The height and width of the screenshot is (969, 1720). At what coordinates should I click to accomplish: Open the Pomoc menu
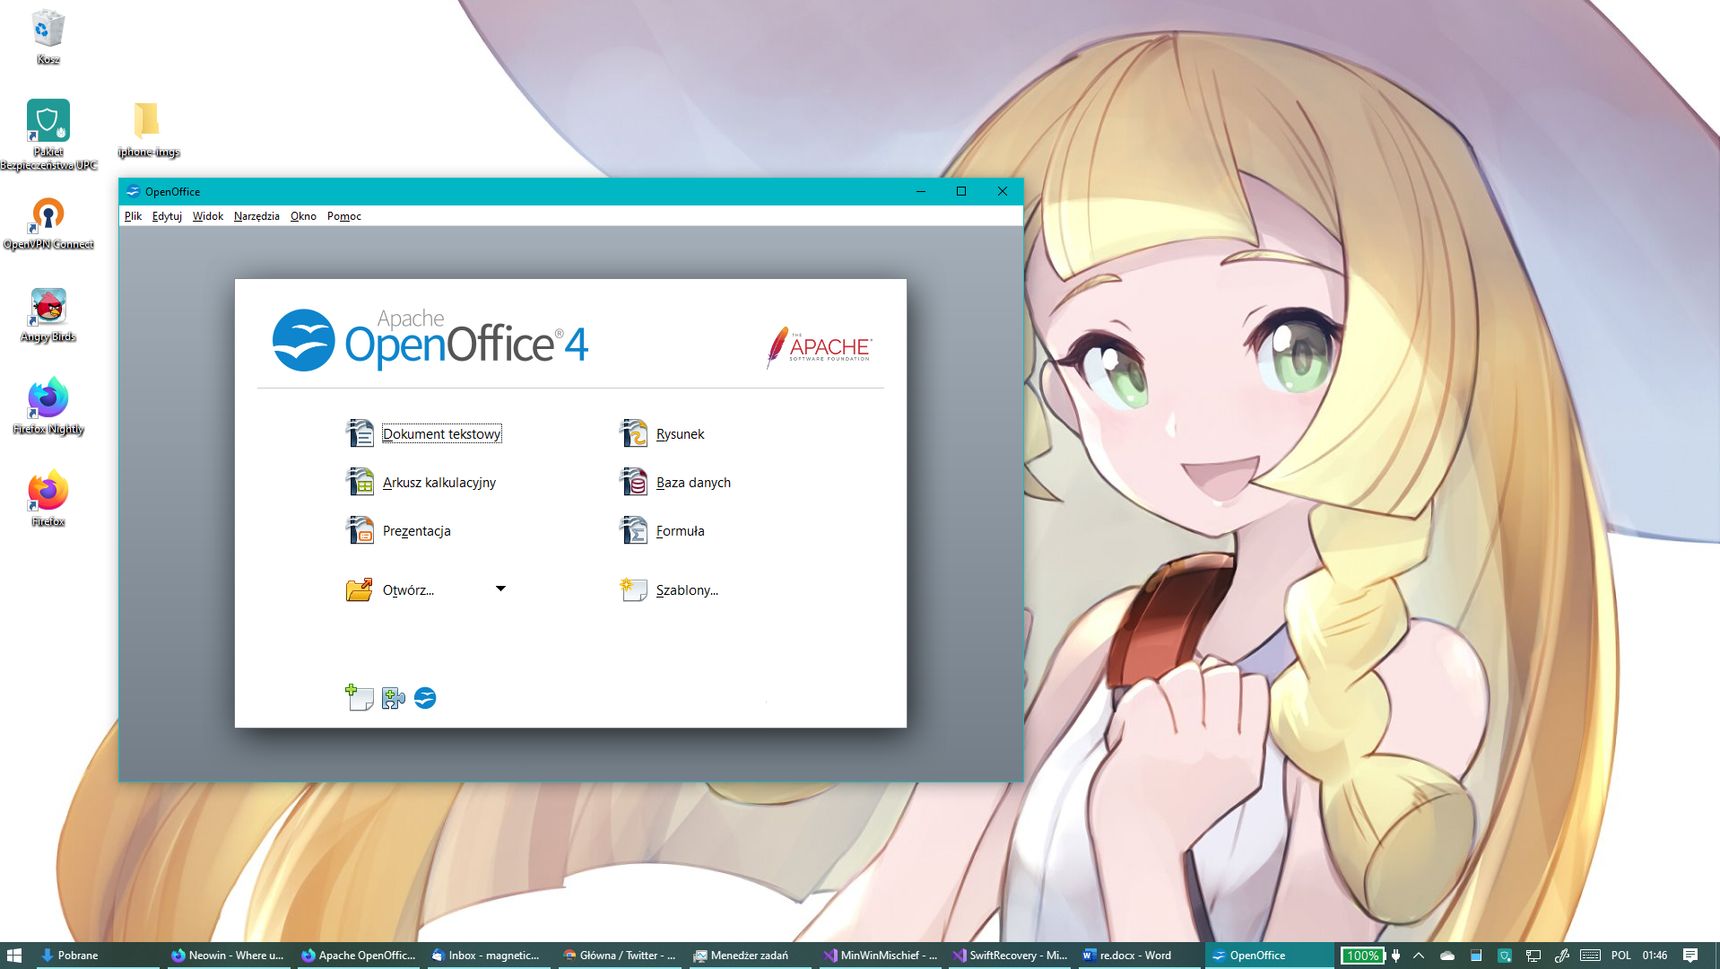(344, 216)
